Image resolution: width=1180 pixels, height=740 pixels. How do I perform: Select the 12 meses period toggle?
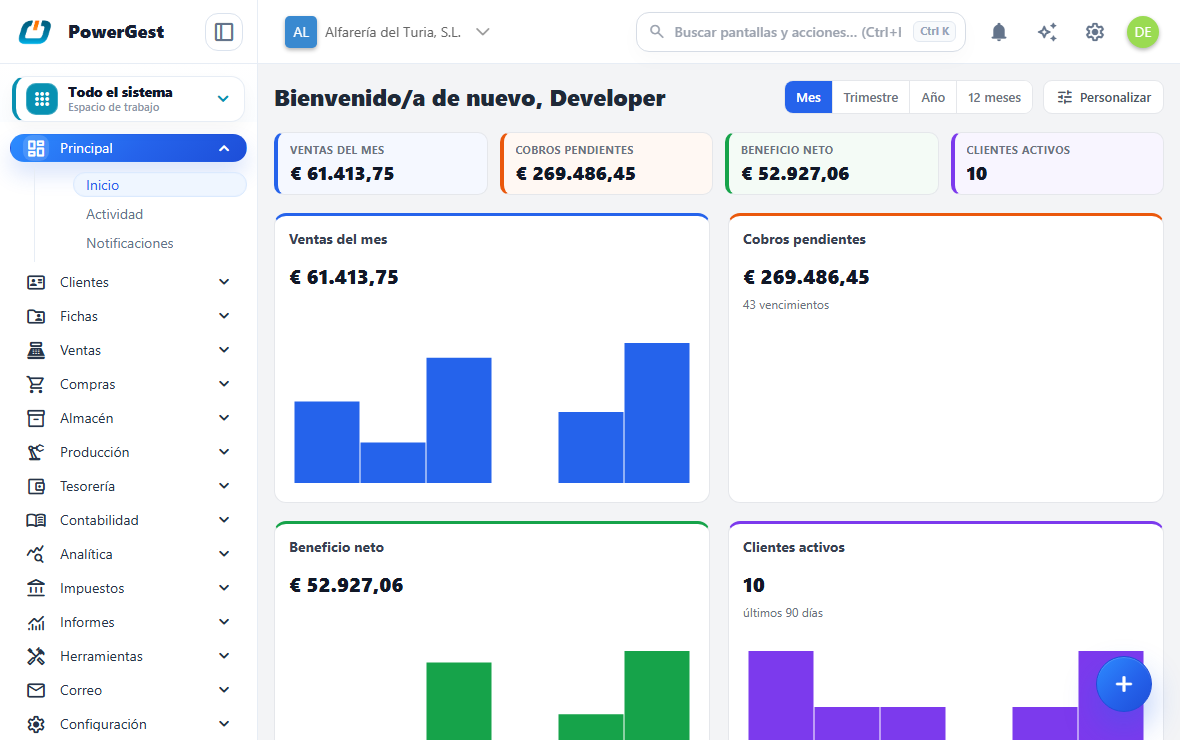coord(994,97)
